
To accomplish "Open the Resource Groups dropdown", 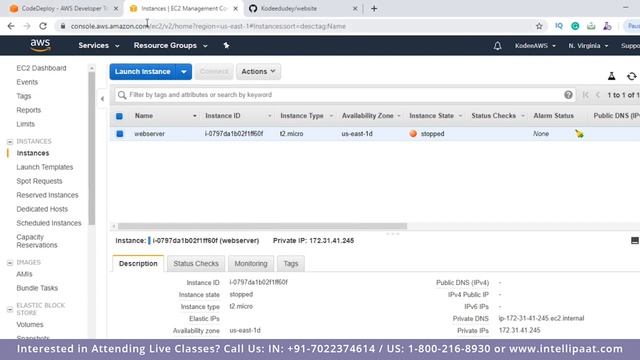I will pyautogui.click(x=171, y=45).
